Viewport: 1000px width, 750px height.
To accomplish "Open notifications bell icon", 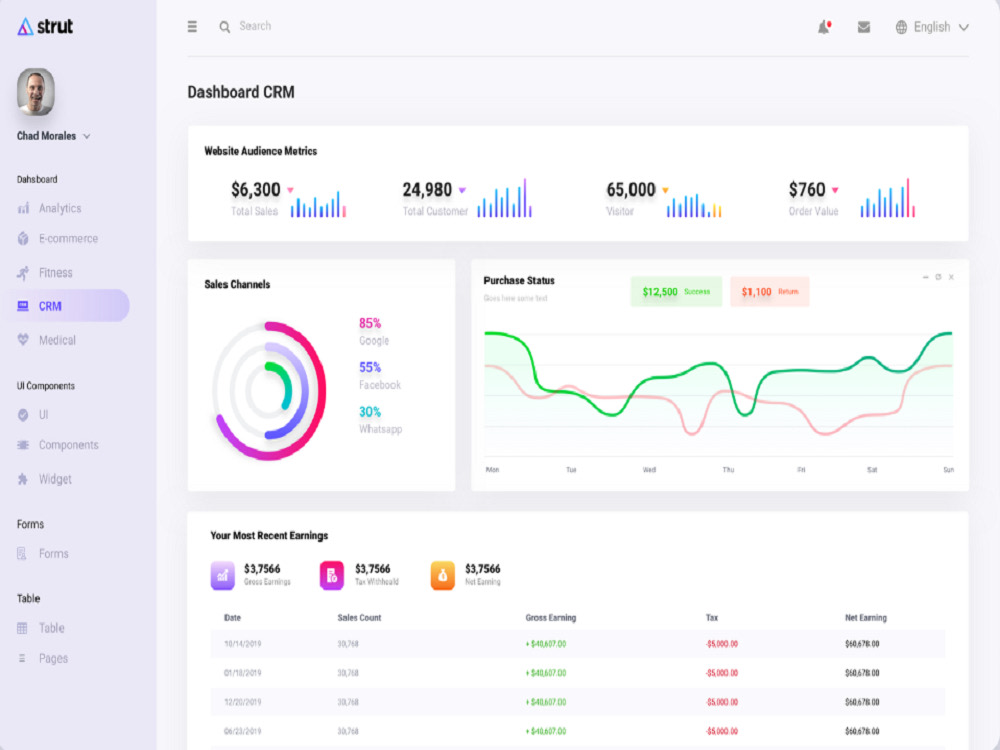I will pos(824,27).
